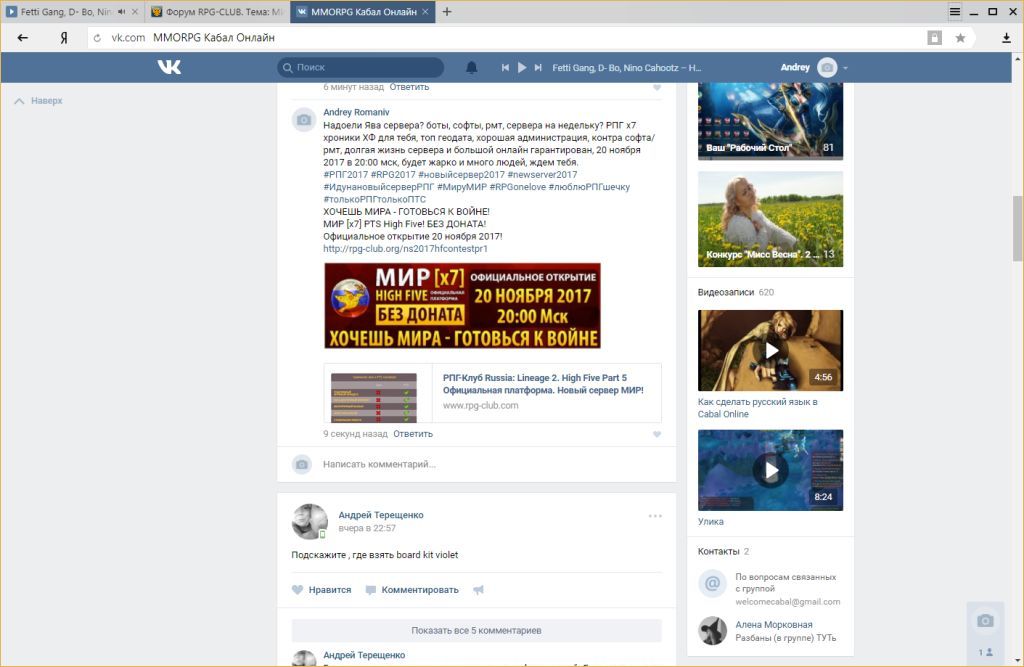Open the Улика video title
Image resolution: width=1024 pixels, height=667 pixels.
(x=711, y=521)
